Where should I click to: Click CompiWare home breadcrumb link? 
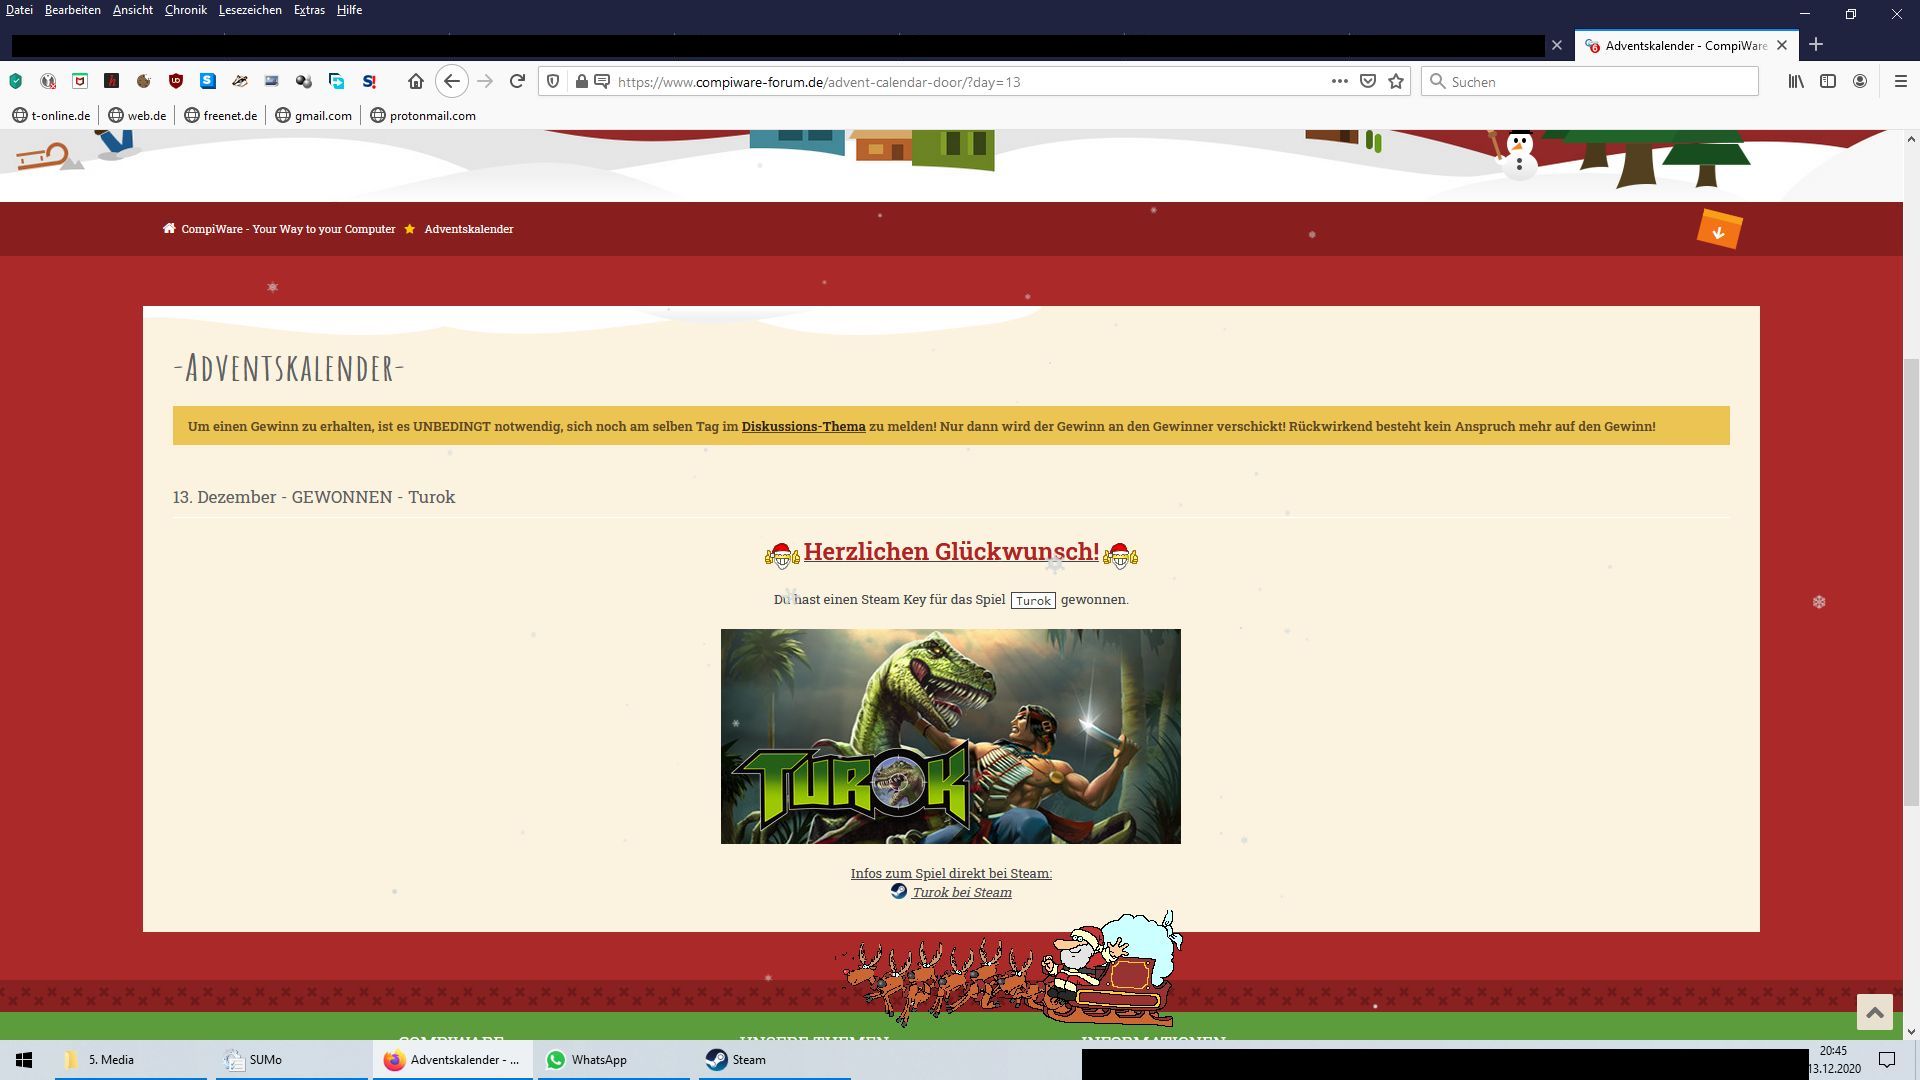tap(279, 229)
